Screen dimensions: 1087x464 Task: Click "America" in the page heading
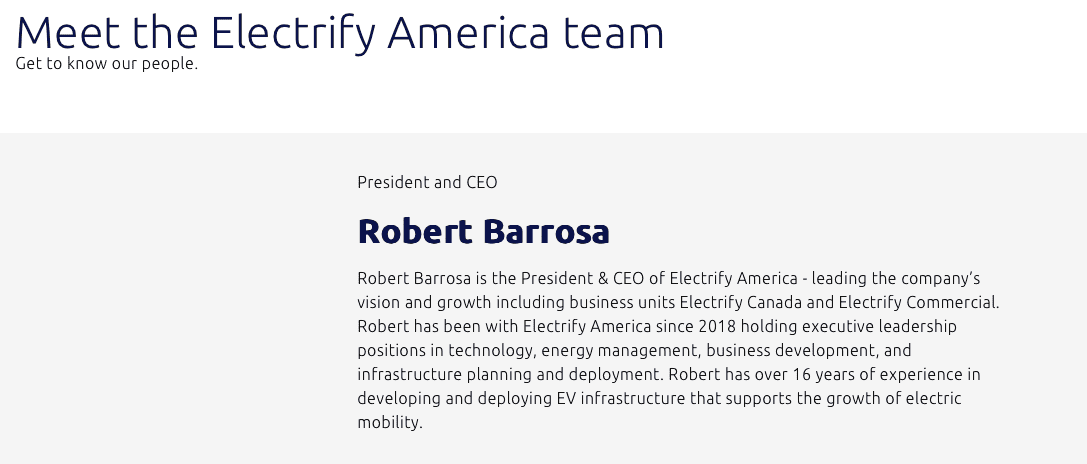pyautogui.click(x=468, y=33)
